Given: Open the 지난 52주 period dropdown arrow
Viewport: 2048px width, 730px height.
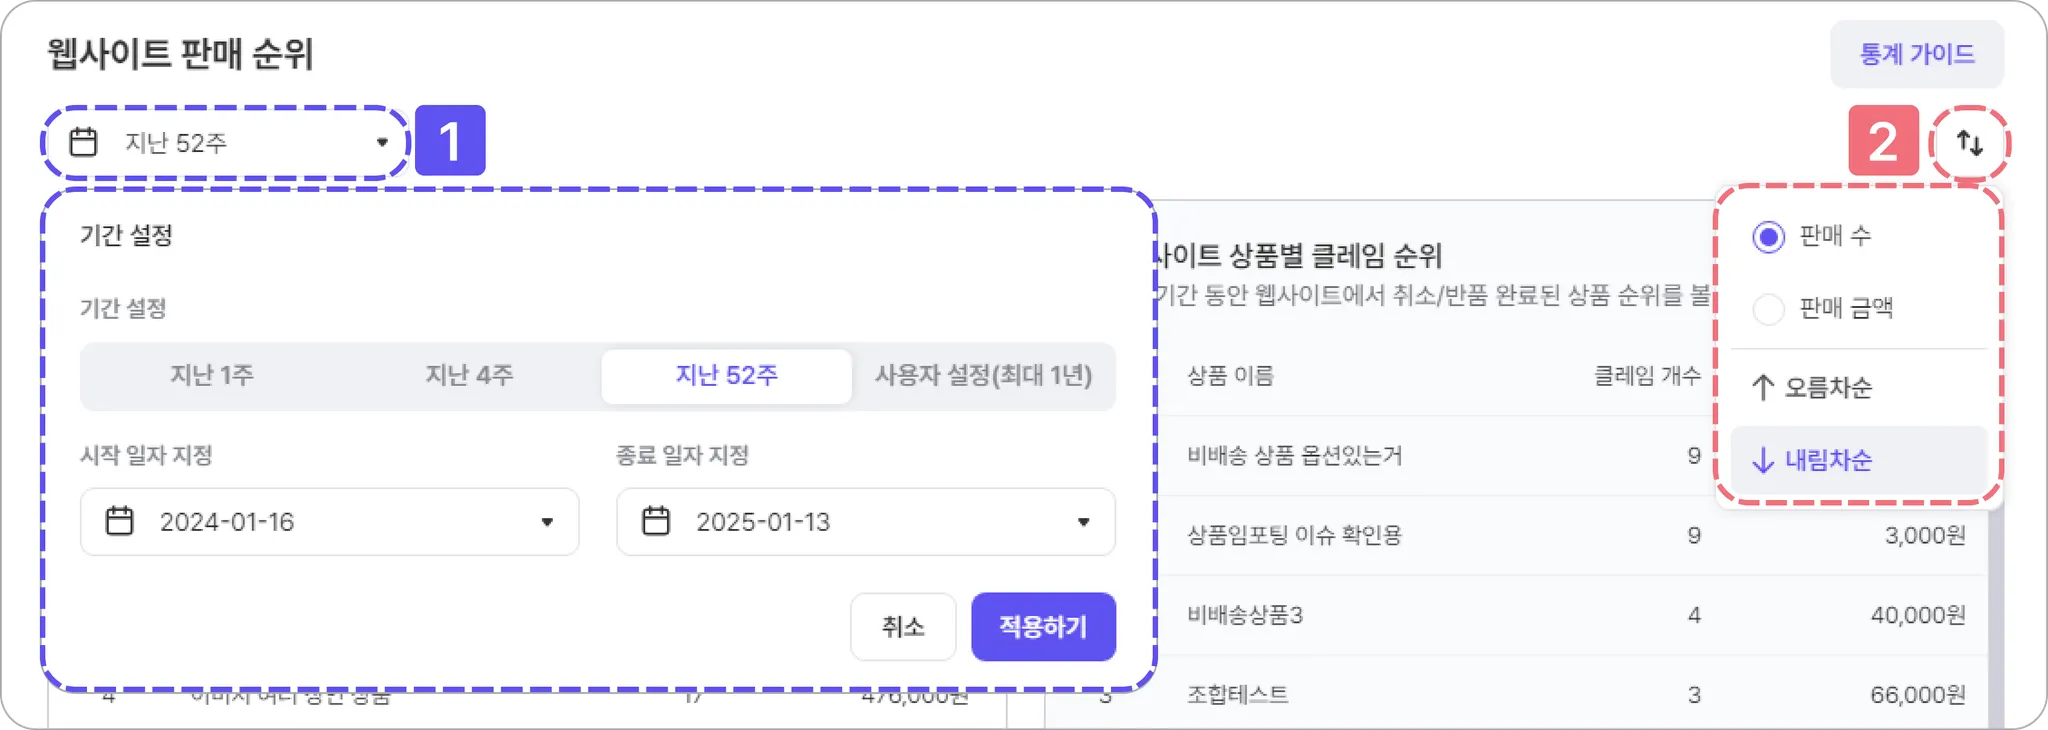Looking at the screenshot, I should point(382,143).
